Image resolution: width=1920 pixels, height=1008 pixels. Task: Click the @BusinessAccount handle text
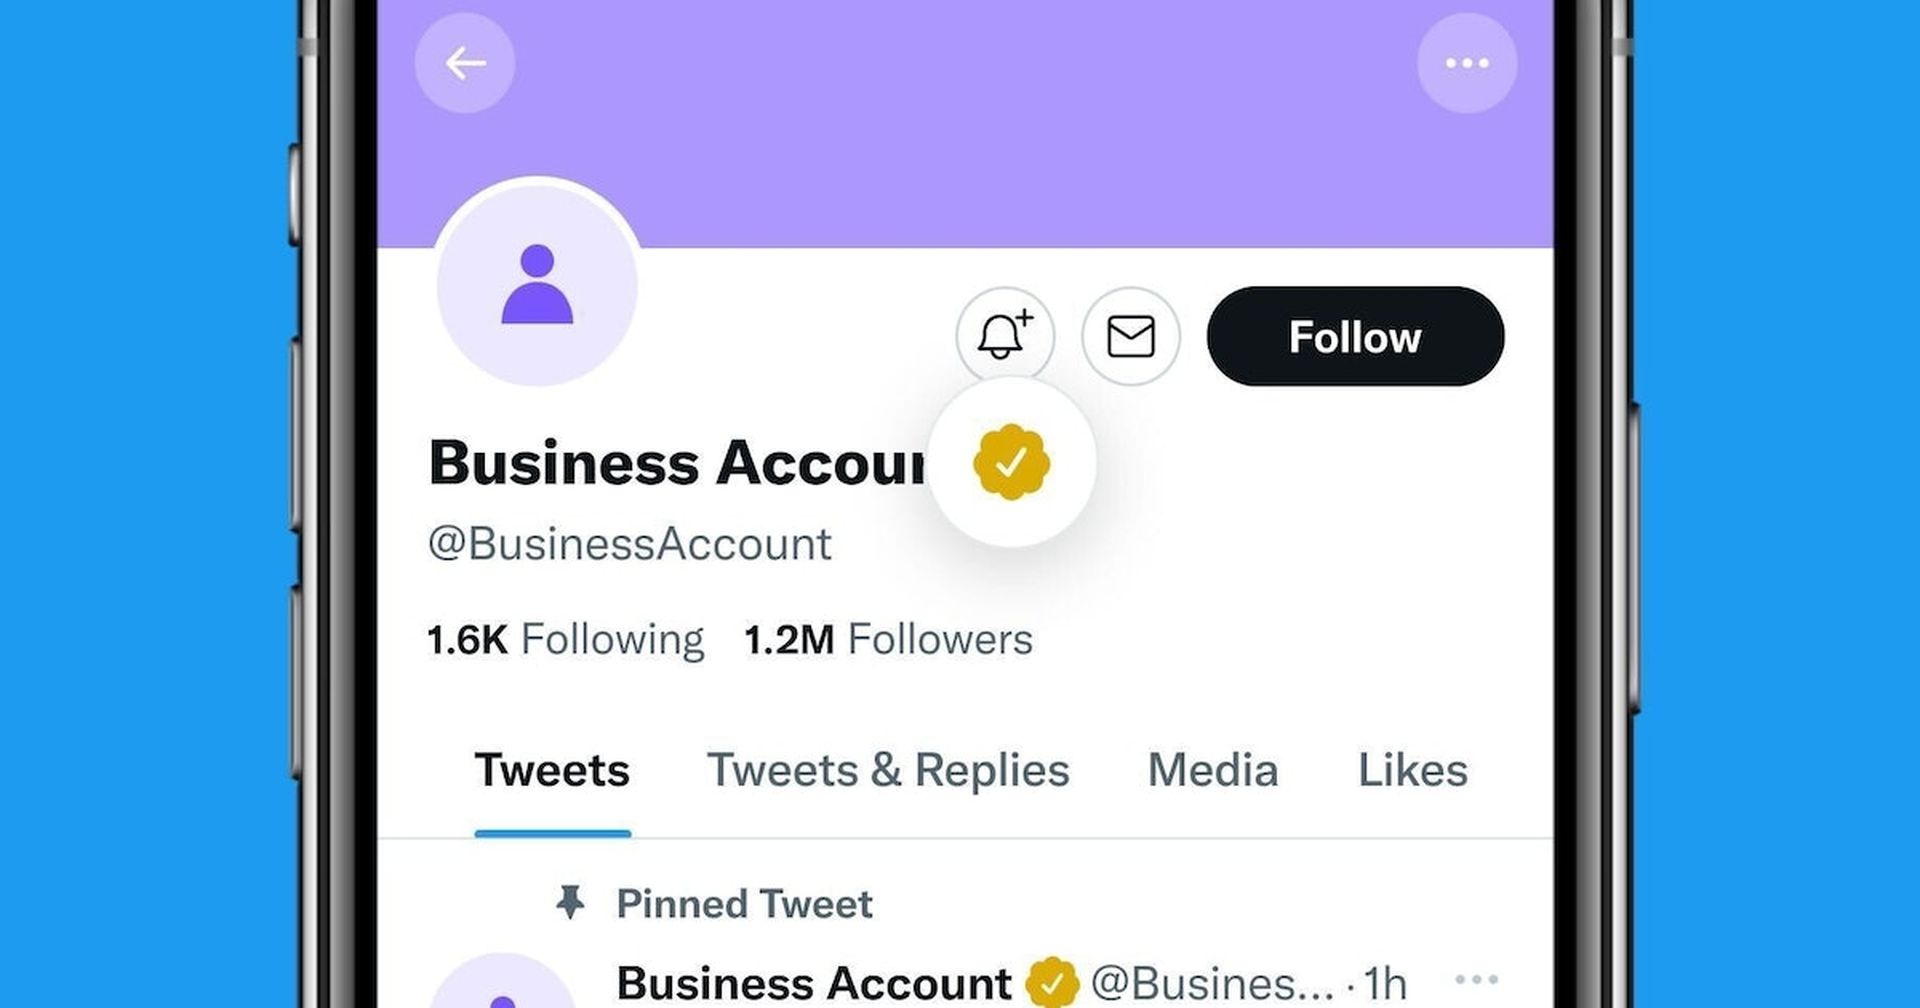[x=629, y=545]
